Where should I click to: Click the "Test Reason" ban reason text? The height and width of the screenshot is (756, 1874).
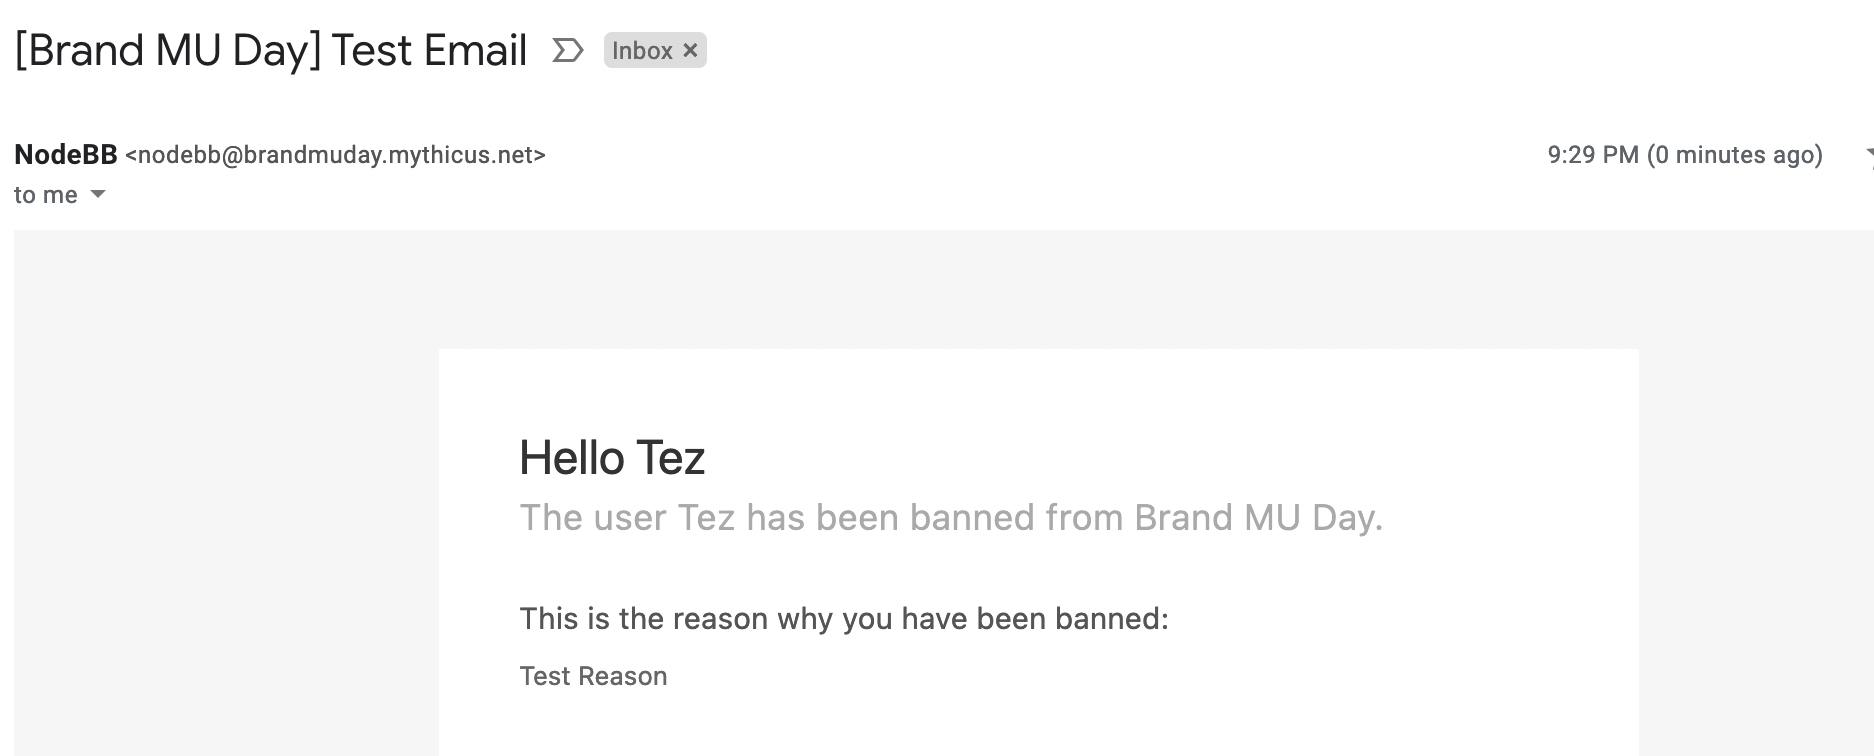(x=593, y=676)
